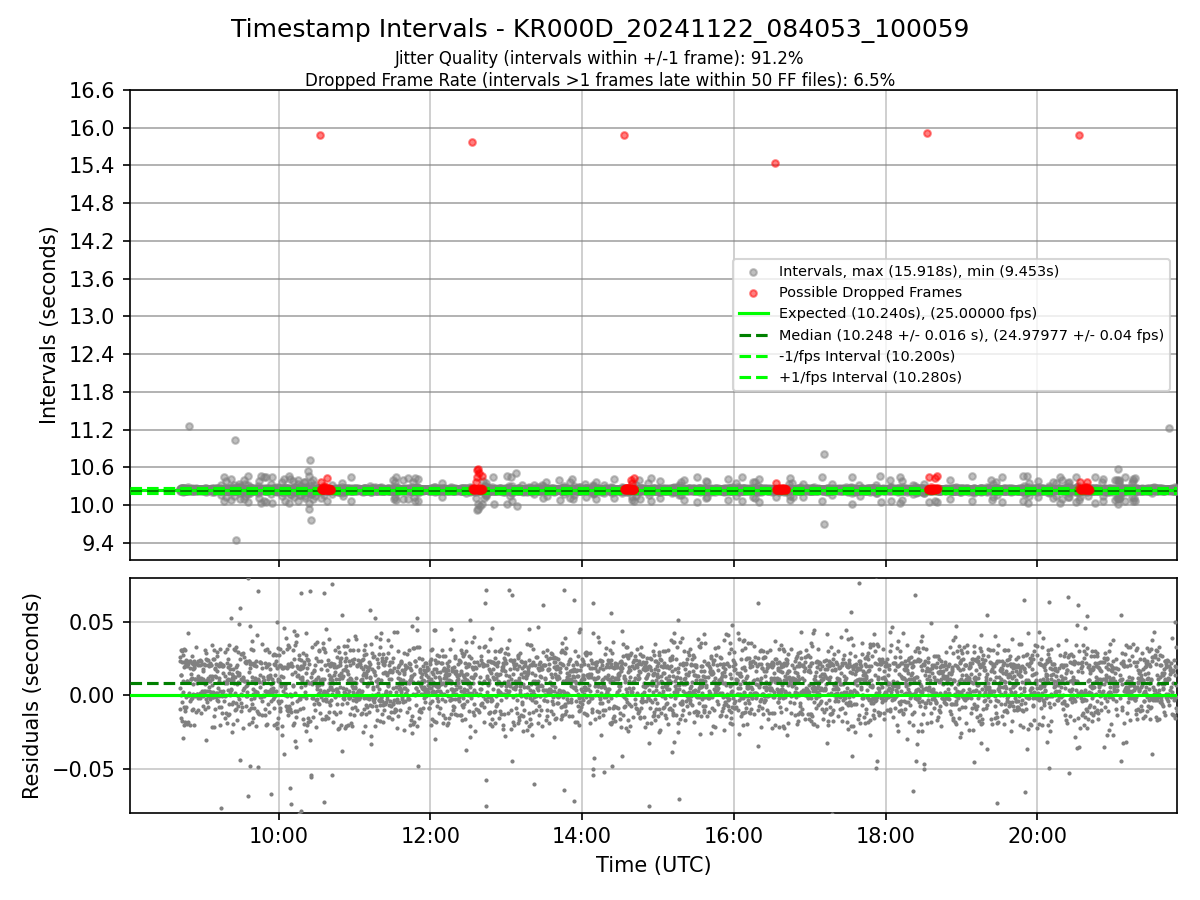Click the lowest gray interval point near 9.4s
Screen dimensions: 1200x900
pyautogui.click(x=236, y=540)
